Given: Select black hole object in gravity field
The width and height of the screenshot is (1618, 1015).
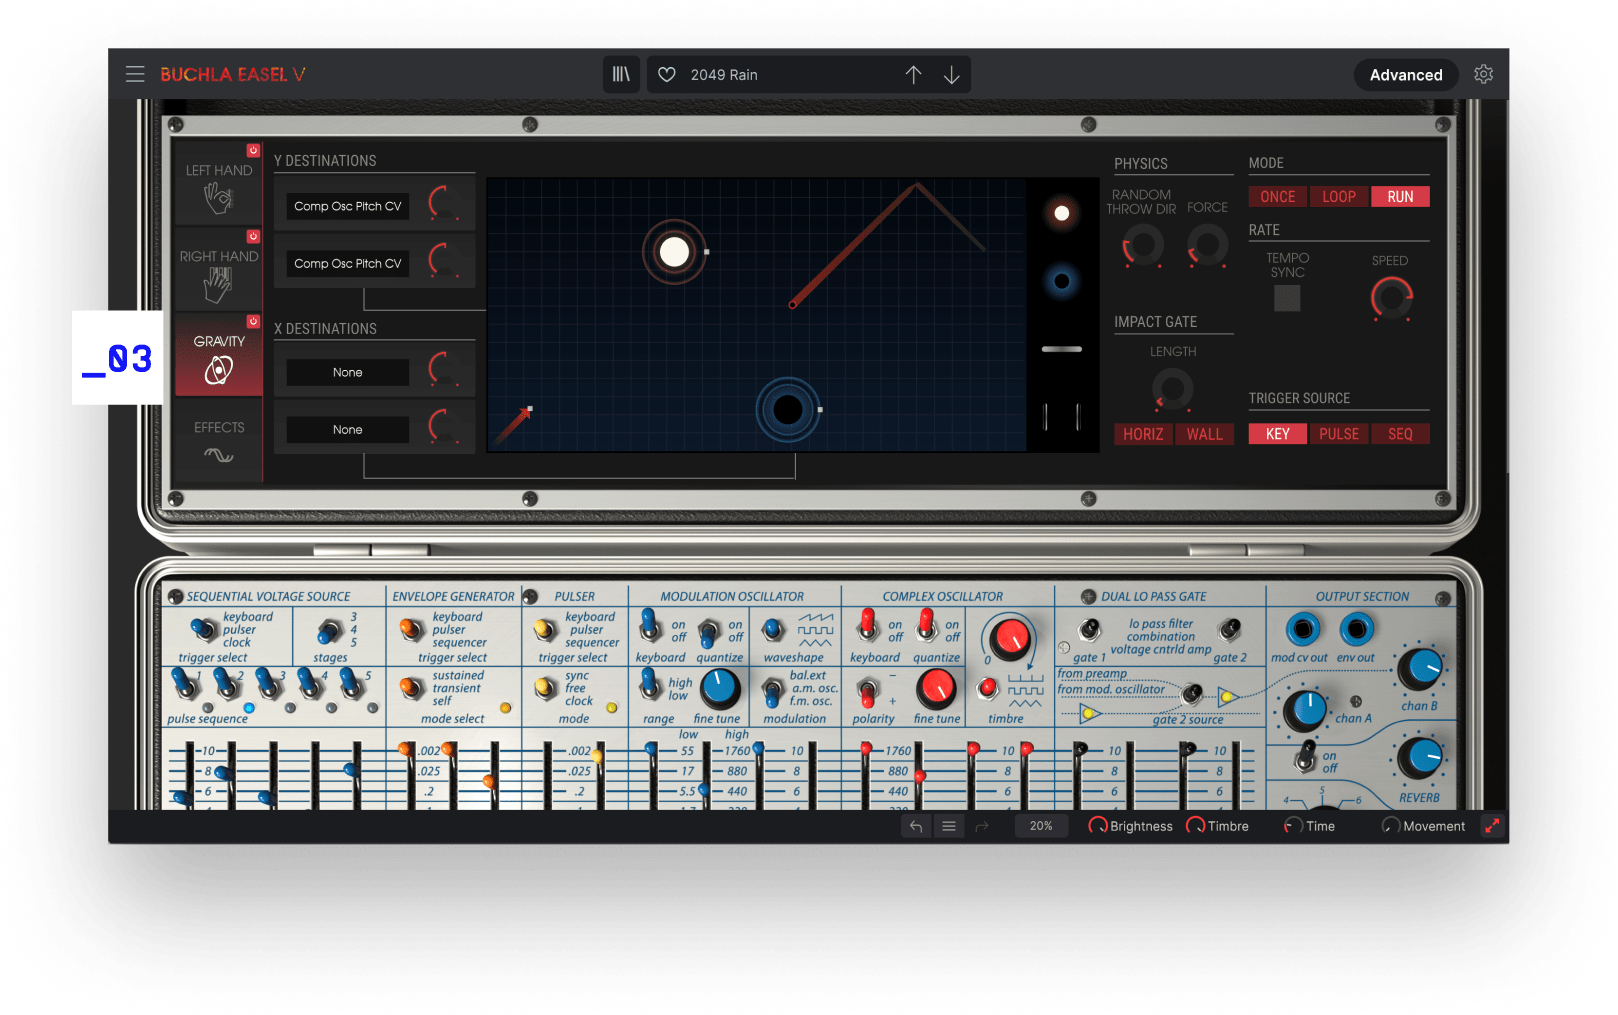Looking at the screenshot, I should [788, 409].
